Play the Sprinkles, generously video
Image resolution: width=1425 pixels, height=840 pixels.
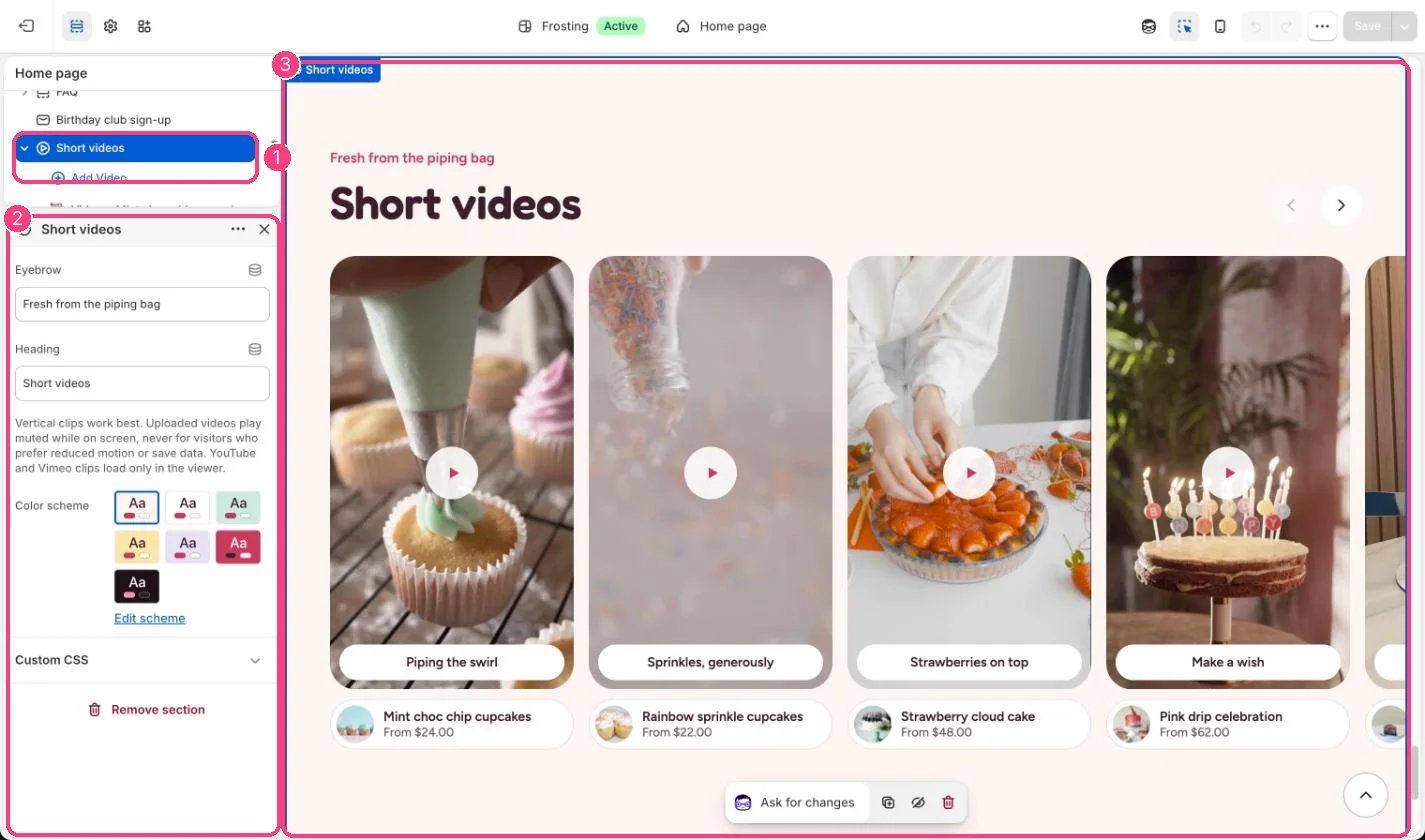[711, 473]
